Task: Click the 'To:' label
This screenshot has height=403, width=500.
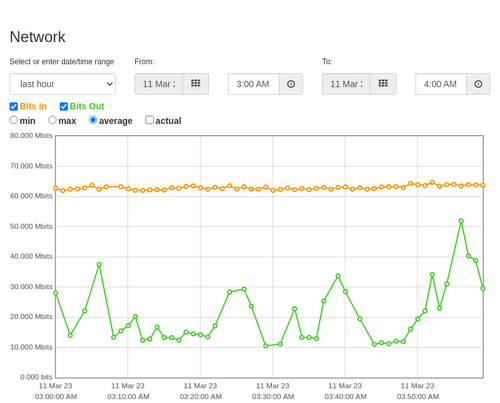Action: [327, 62]
